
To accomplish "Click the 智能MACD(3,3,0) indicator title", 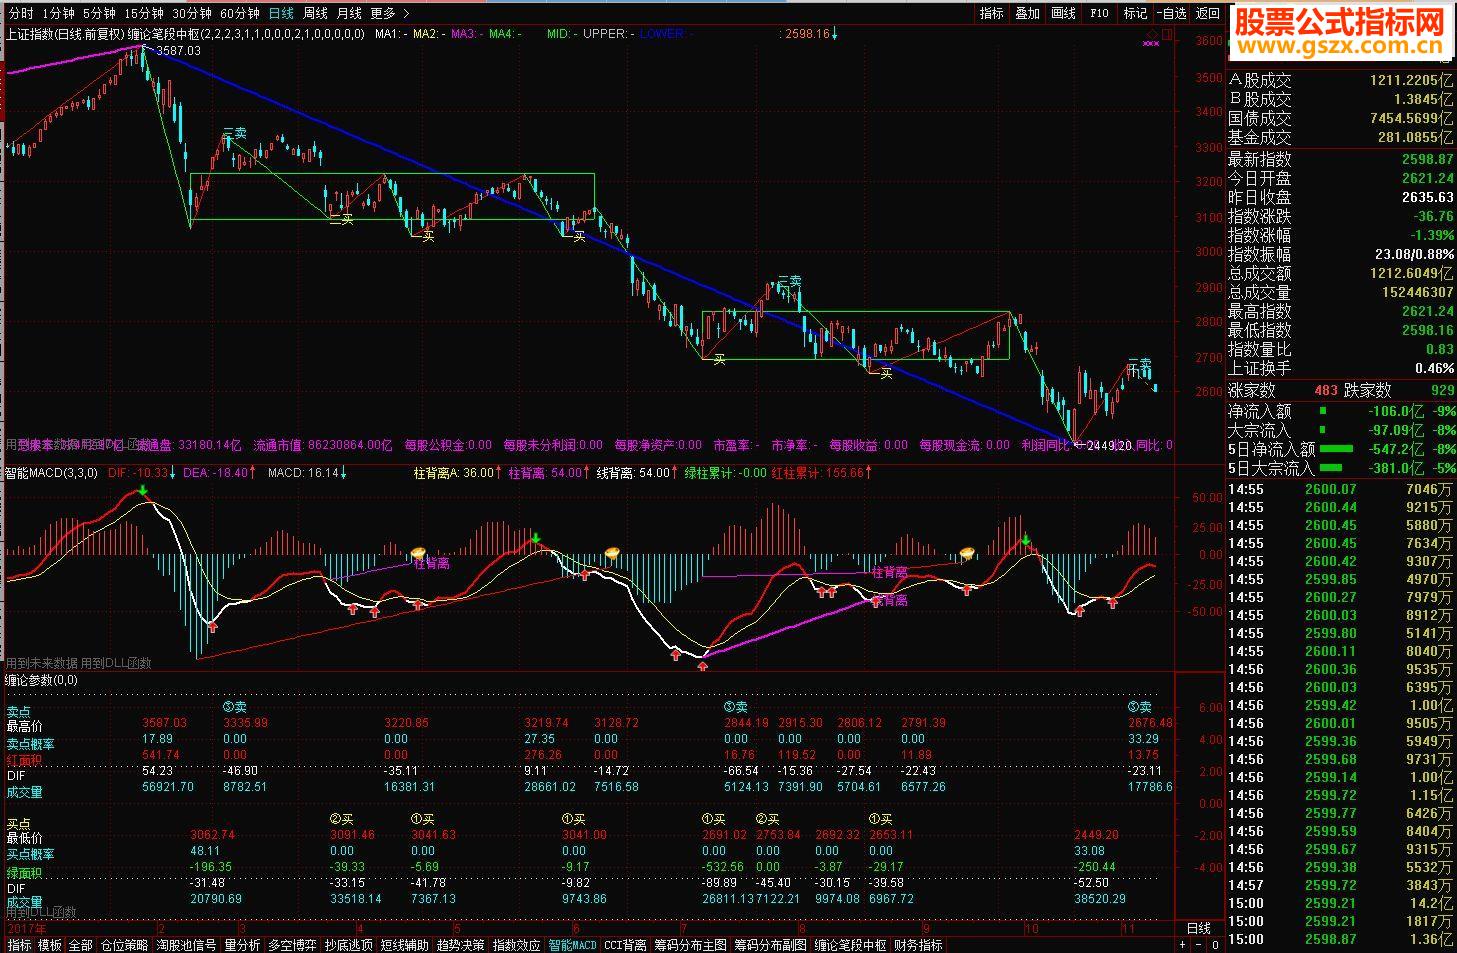I will (x=52, y=473).
